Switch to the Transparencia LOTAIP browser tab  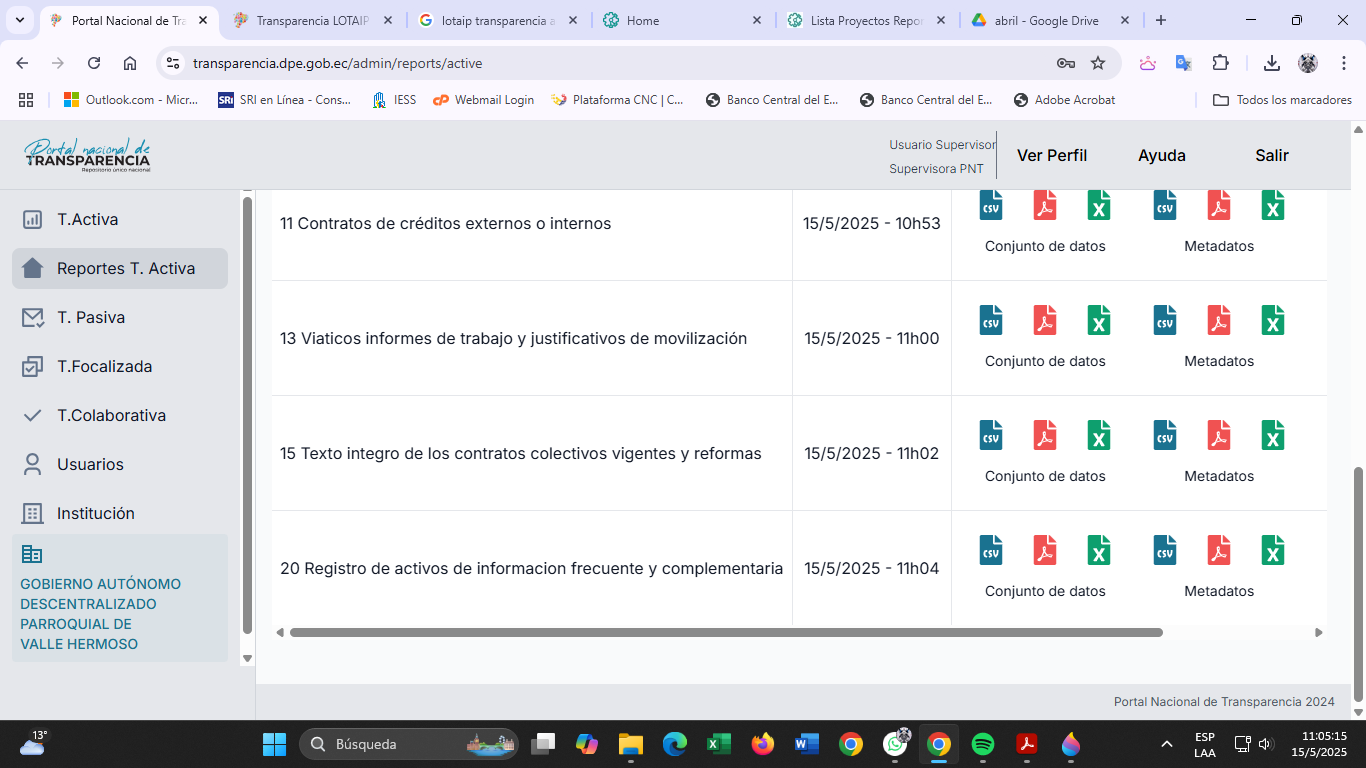[x=312, y=20]
